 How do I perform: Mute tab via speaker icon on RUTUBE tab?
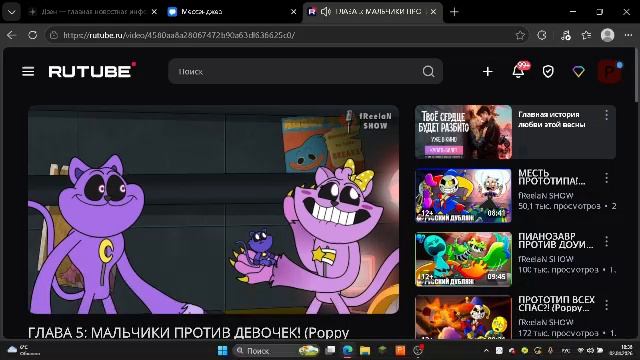click(325, 11)
